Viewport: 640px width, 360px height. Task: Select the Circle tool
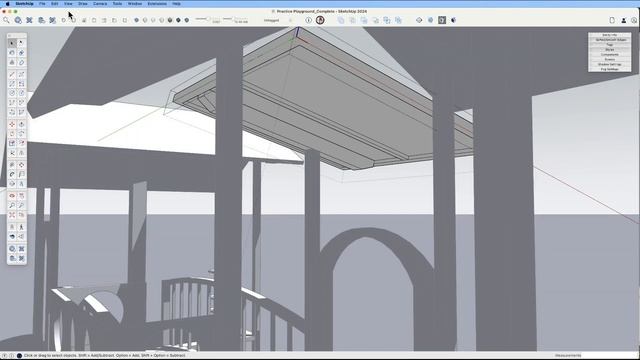click(x=12, y=93)
